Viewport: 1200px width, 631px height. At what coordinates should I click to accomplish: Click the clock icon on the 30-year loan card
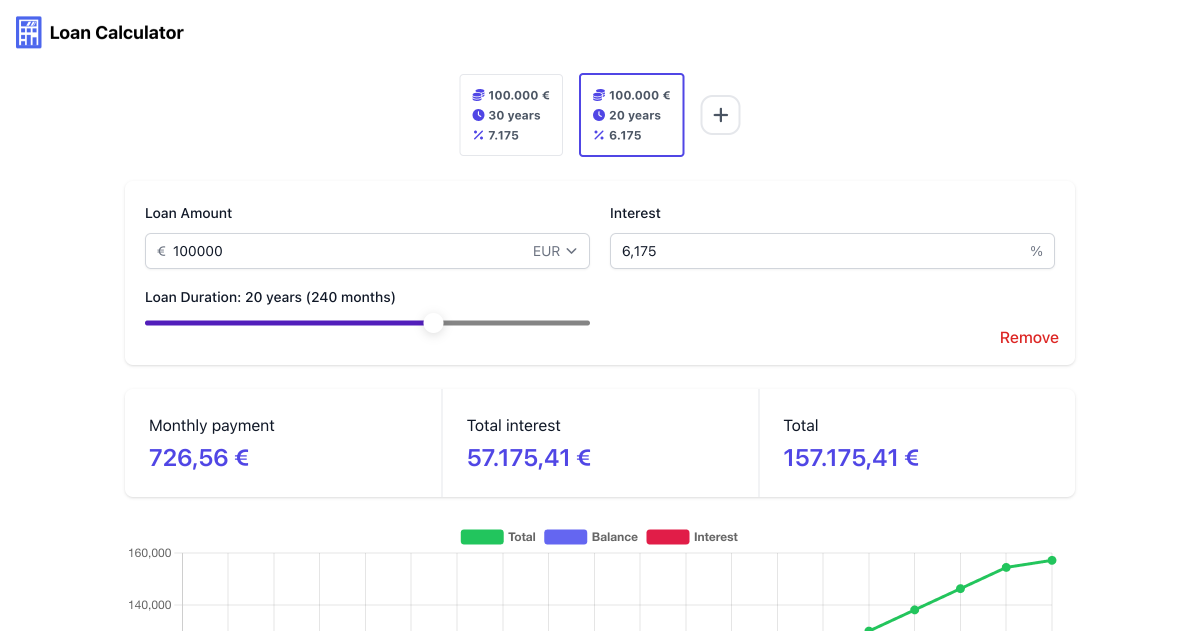479,115
